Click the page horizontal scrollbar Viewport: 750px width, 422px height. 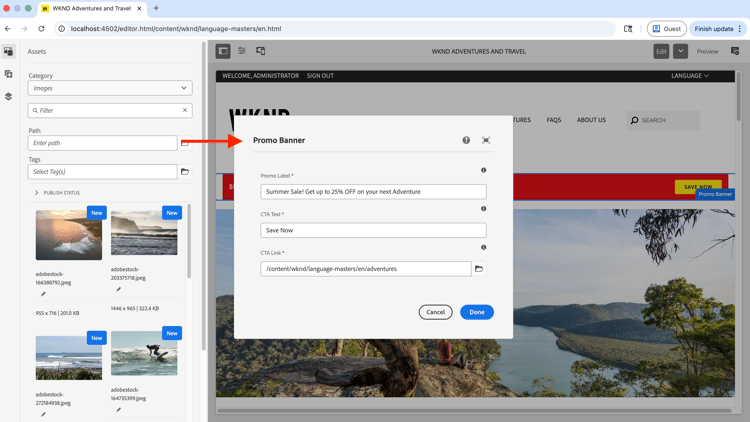tap(474, 411)
